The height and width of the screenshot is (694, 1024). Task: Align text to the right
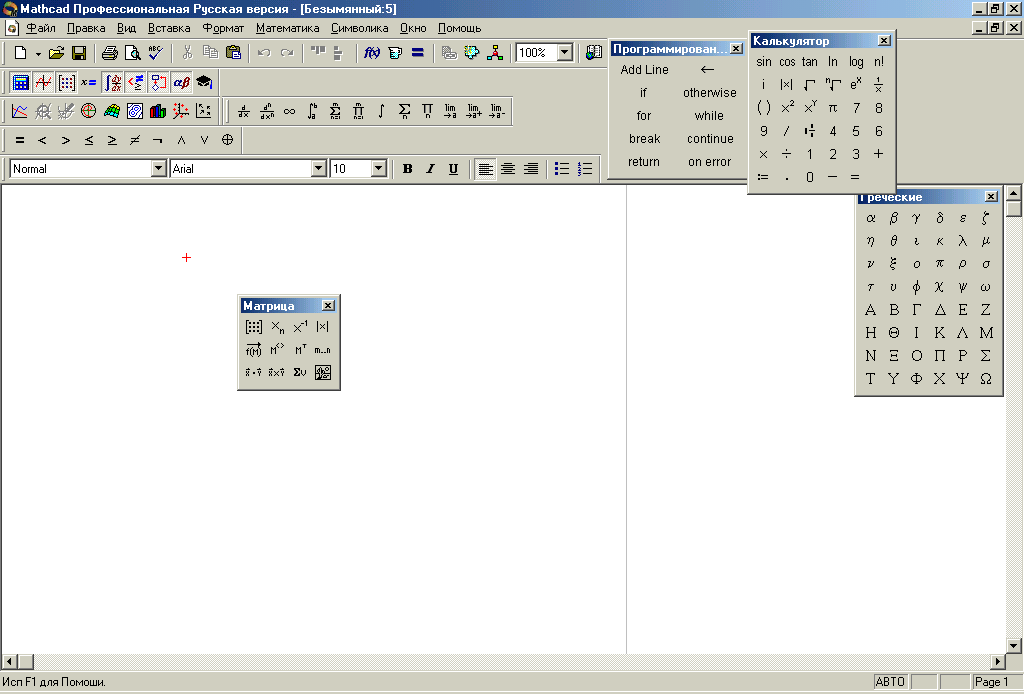pyautogui.click(x=531, y=168)
